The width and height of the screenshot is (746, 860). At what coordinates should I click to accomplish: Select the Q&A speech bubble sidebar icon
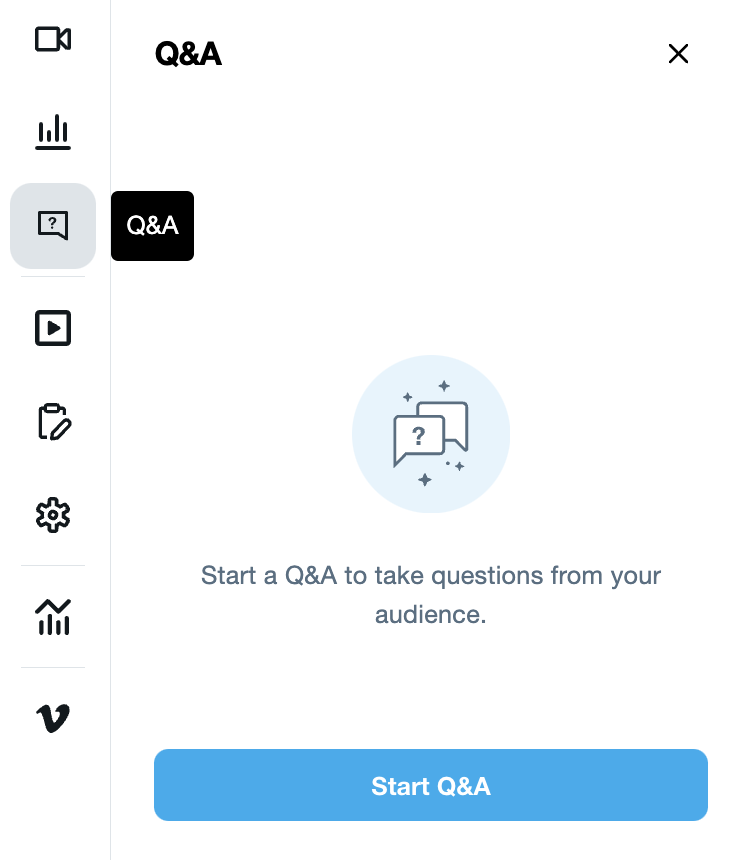click(x=53, y=225)
